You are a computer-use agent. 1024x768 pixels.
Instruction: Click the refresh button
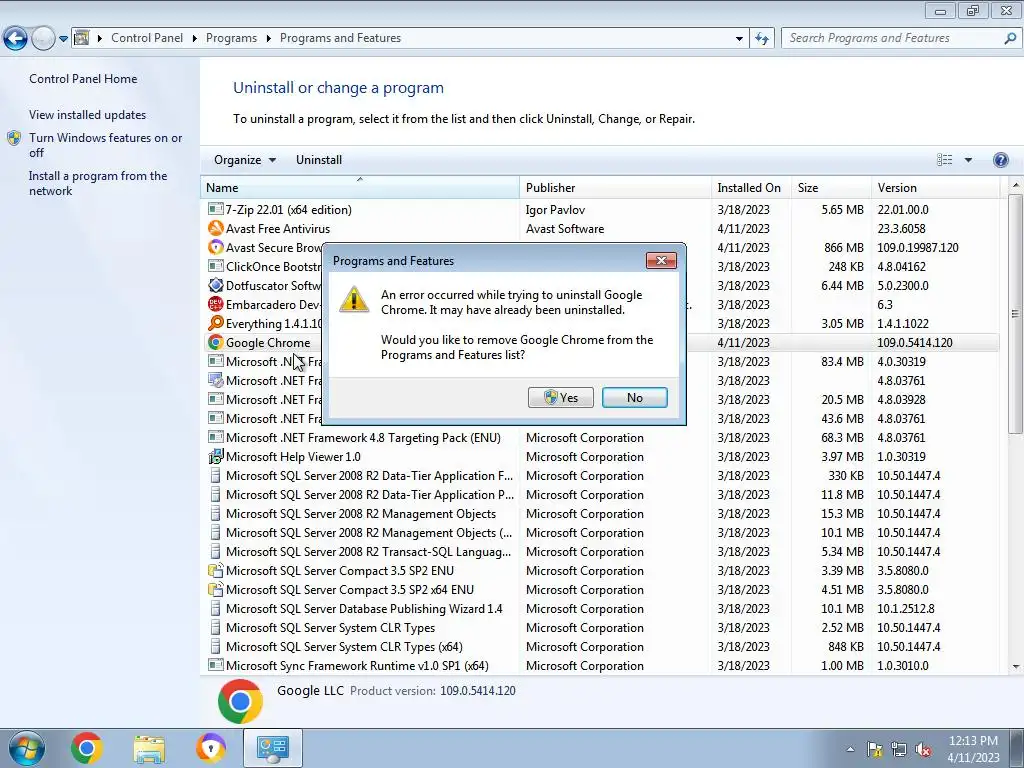[761, 39]
